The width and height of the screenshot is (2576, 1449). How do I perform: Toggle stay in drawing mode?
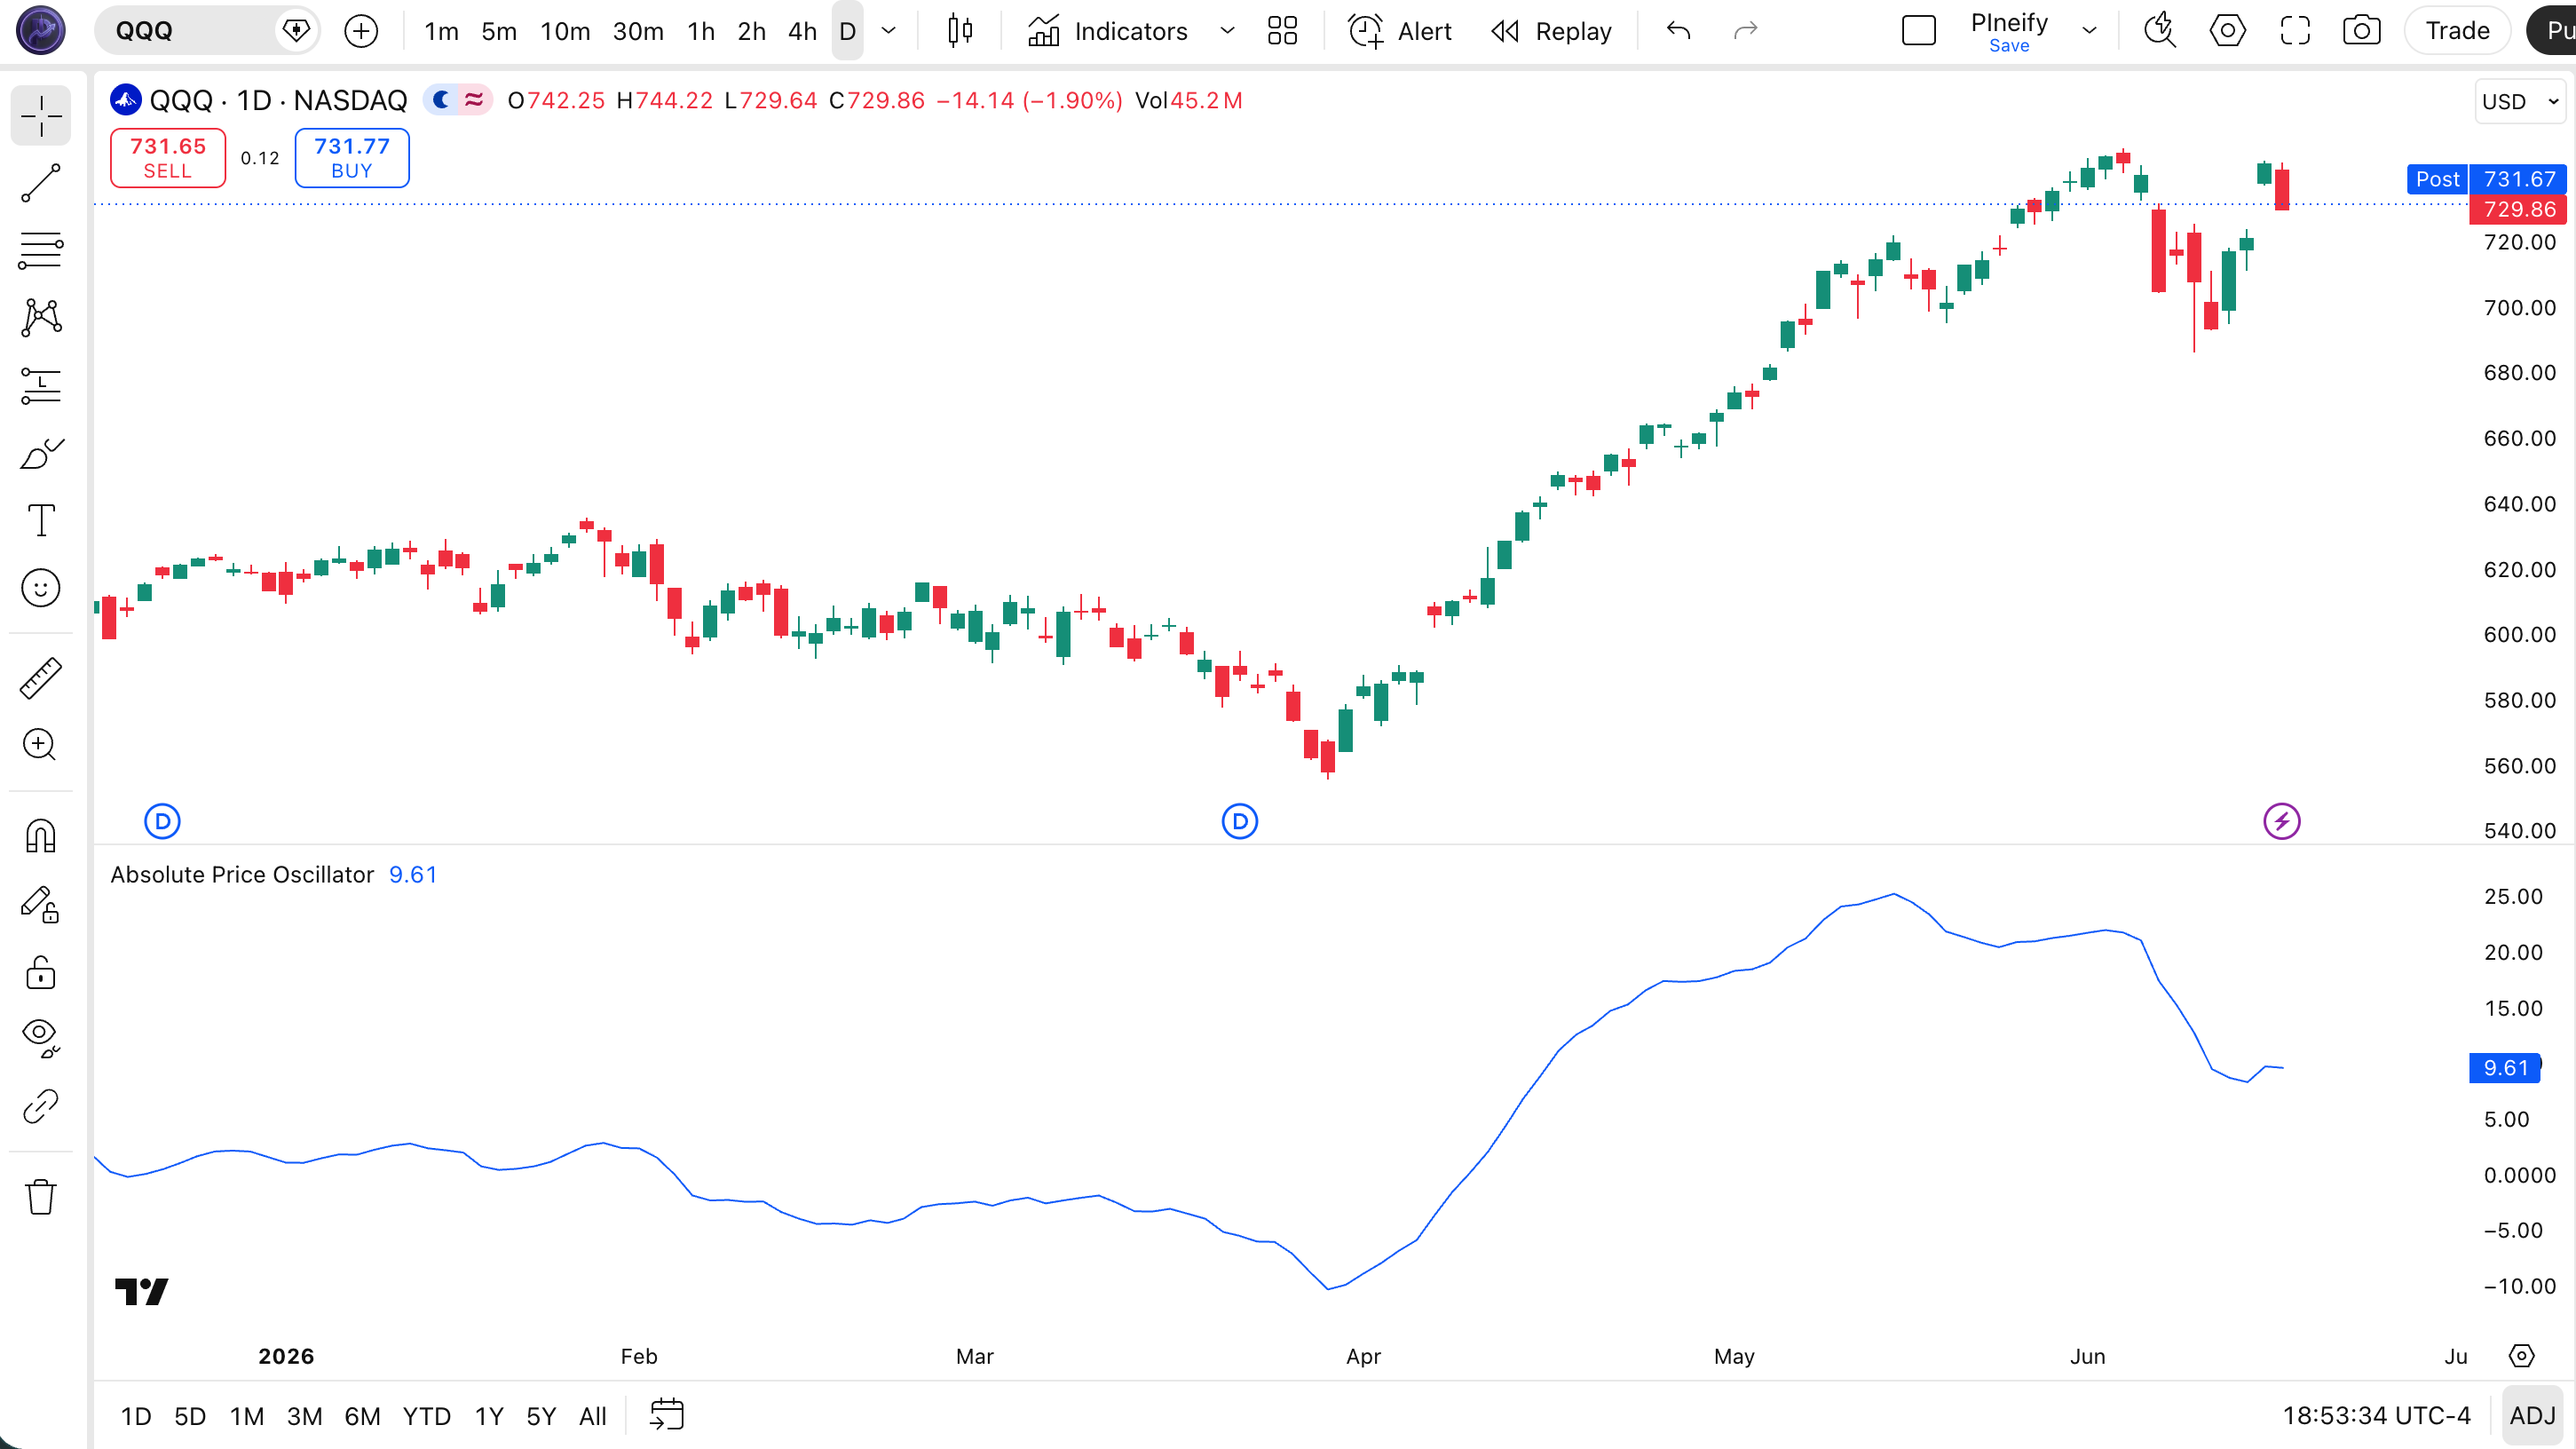[41, 904]
